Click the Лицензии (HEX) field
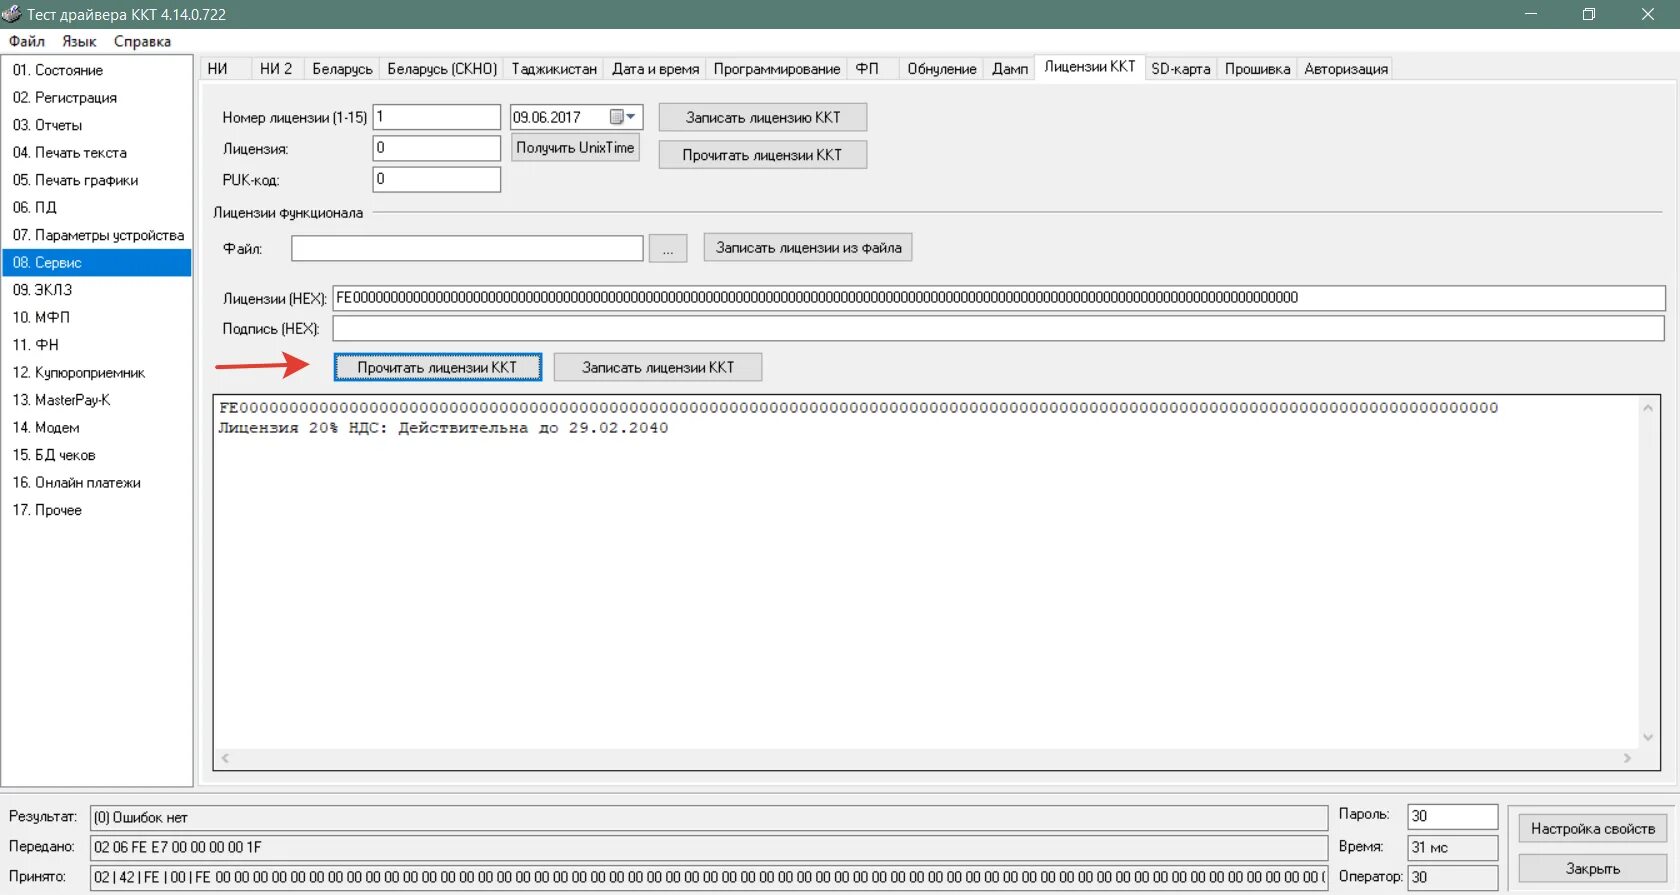Screen dimensions: 1680x895 [x=999, y=298]
